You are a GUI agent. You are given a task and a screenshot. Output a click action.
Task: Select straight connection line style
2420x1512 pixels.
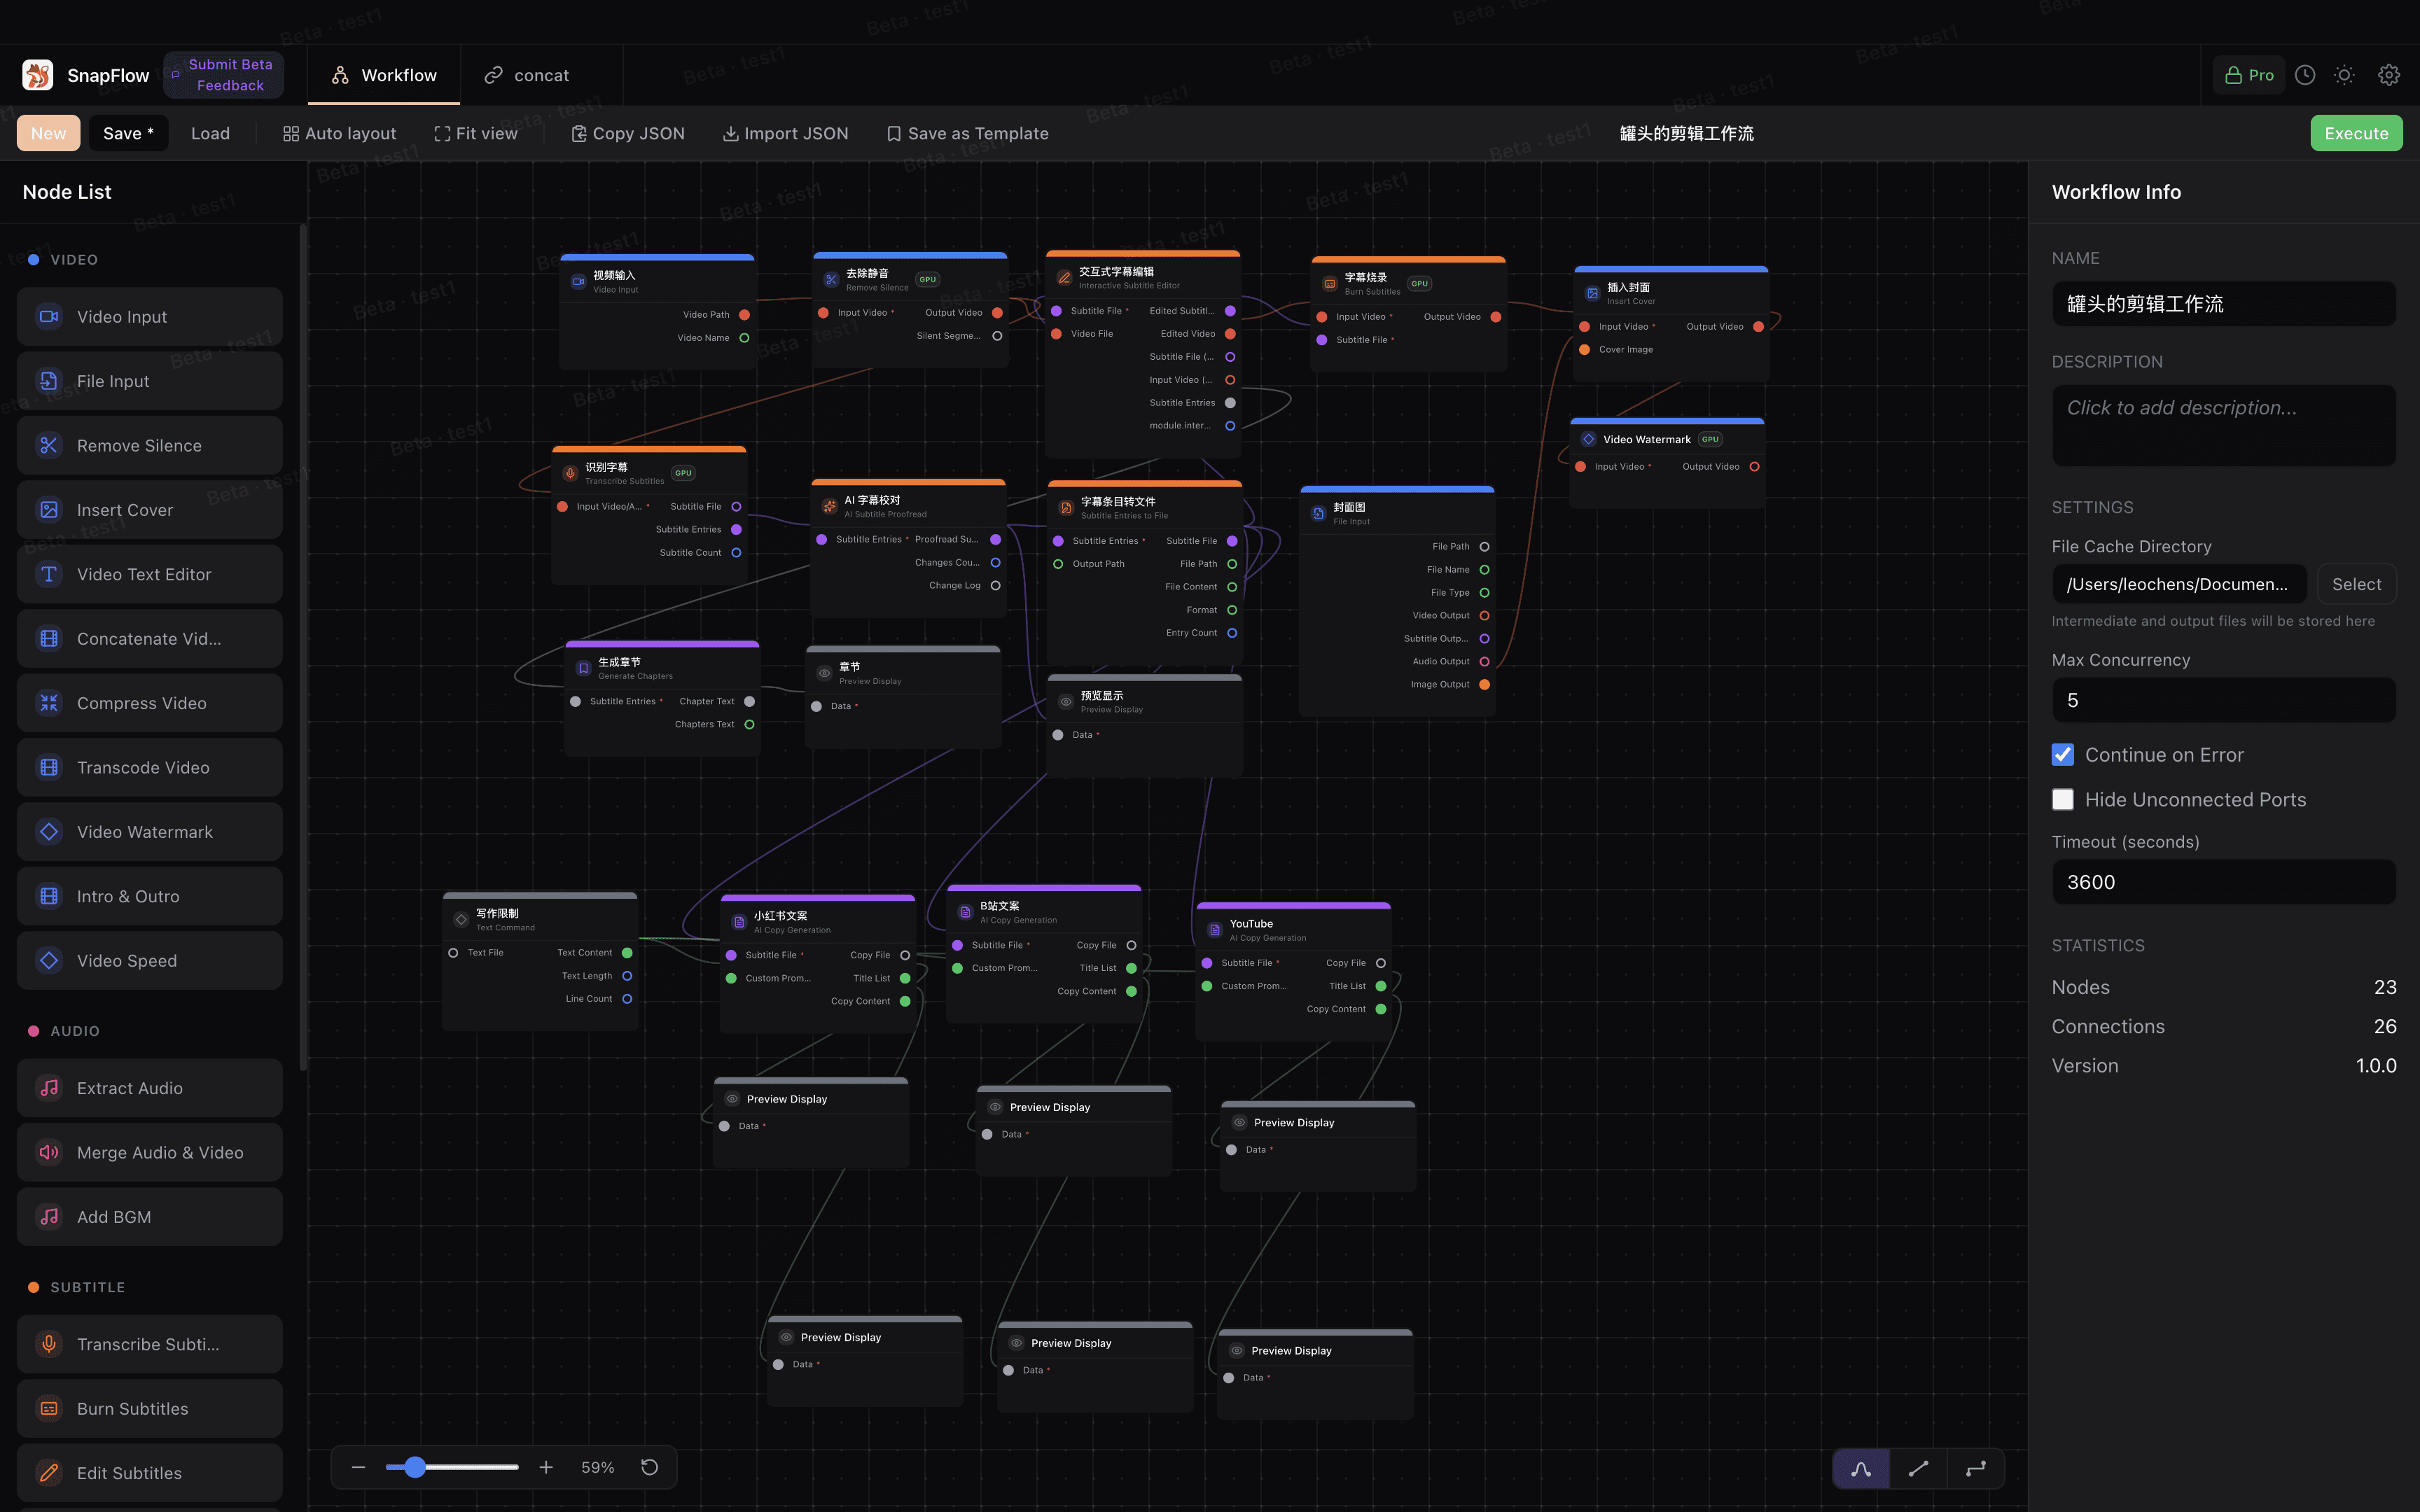coord(1918,1468)
